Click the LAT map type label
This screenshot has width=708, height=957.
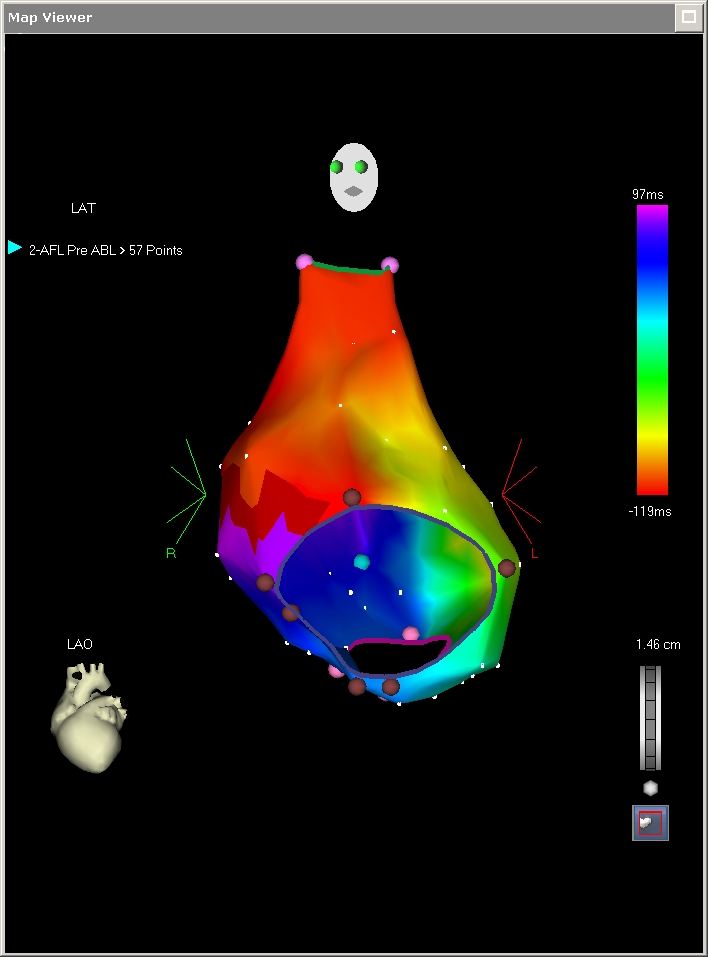coord(83,208)
